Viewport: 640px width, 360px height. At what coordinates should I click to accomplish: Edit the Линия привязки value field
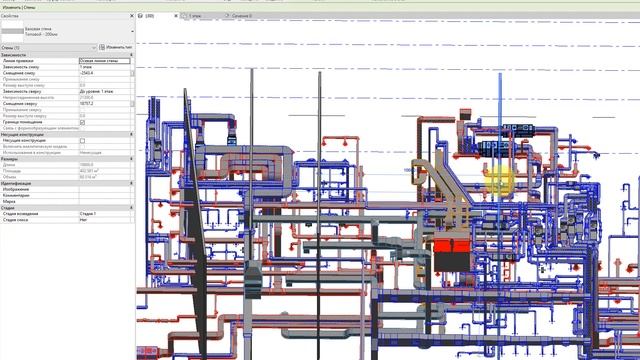[104, 61]
